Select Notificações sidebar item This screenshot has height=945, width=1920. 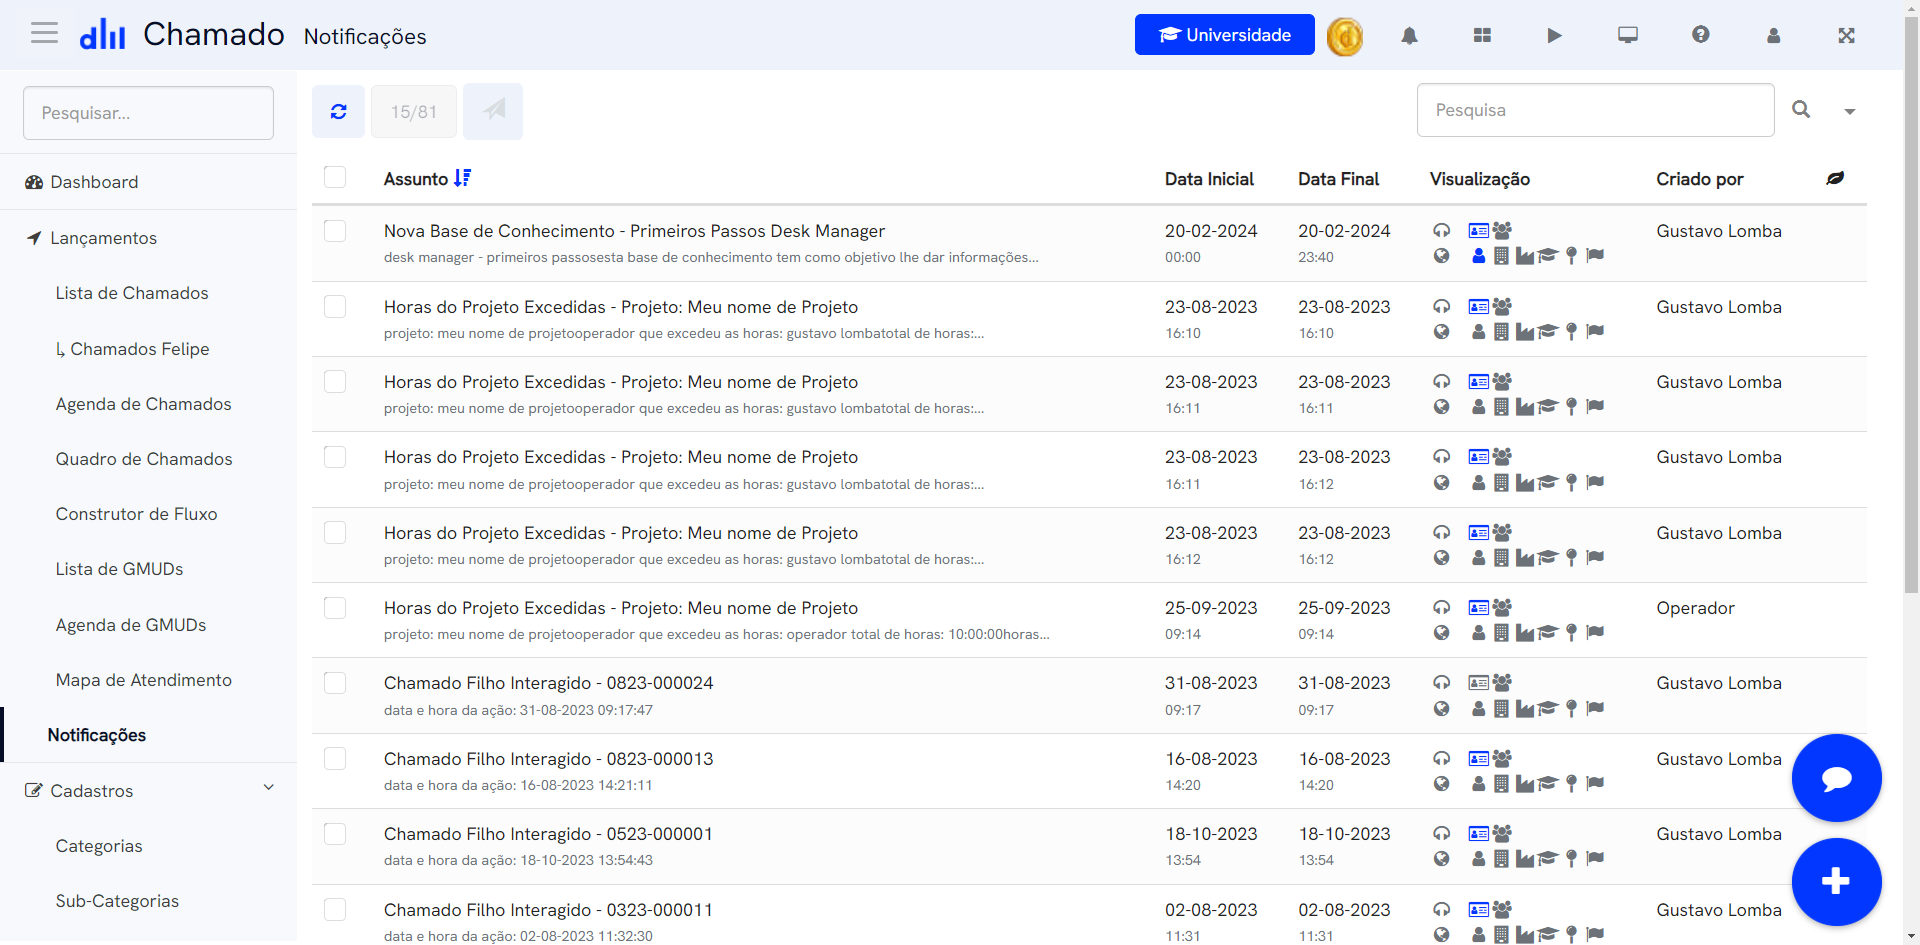pos(97,735)
